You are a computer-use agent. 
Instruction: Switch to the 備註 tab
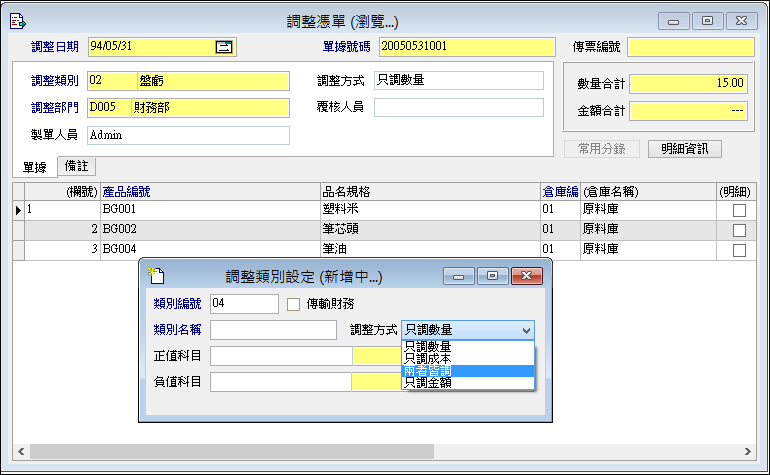coord(75,167)
